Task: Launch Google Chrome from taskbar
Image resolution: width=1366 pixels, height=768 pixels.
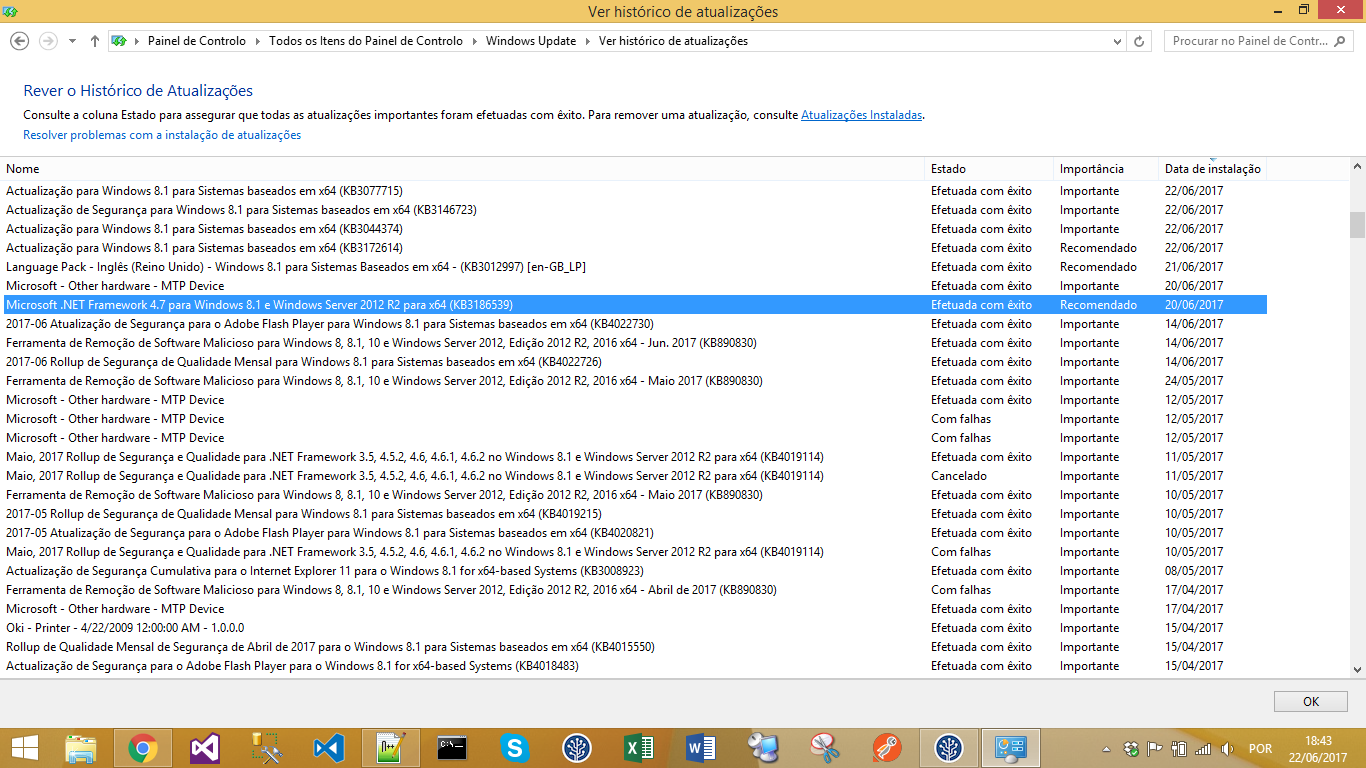Action: (143, 748)
